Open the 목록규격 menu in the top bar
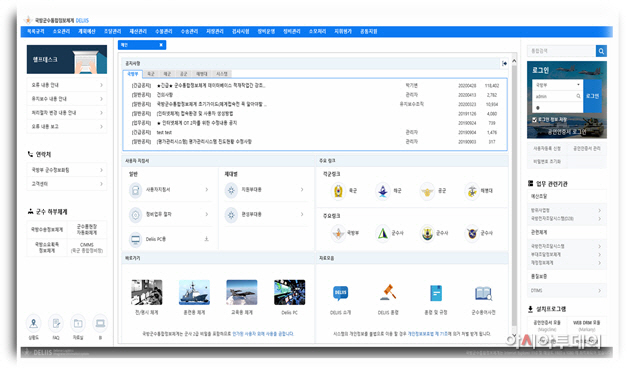627x371 pixels. [36, 31]
